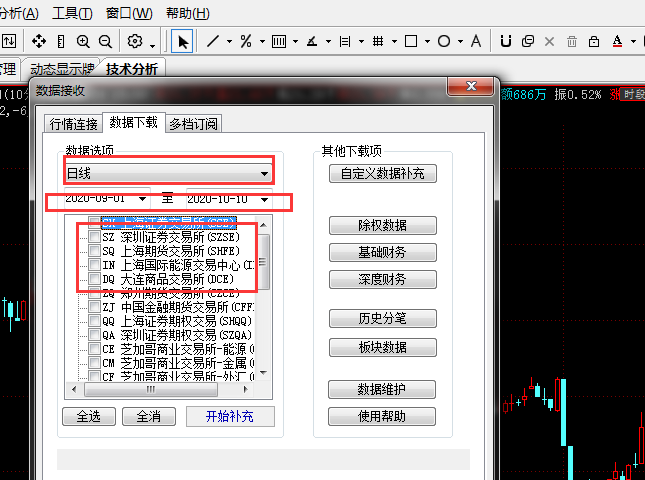Open the start date 2020-09-01 dropdown
The image size is (645, 480).
143,199
